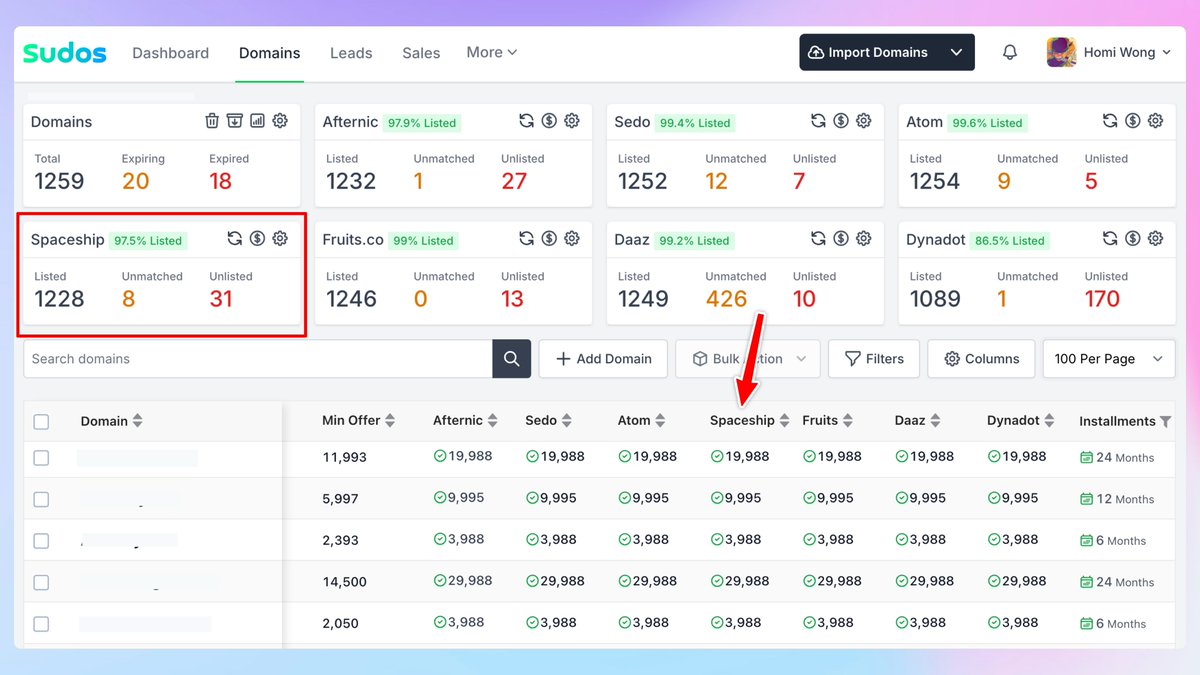This screenshot has height=675, width=1200.
Task: Open the chart icon in Domains card
Action: (257, 121)
